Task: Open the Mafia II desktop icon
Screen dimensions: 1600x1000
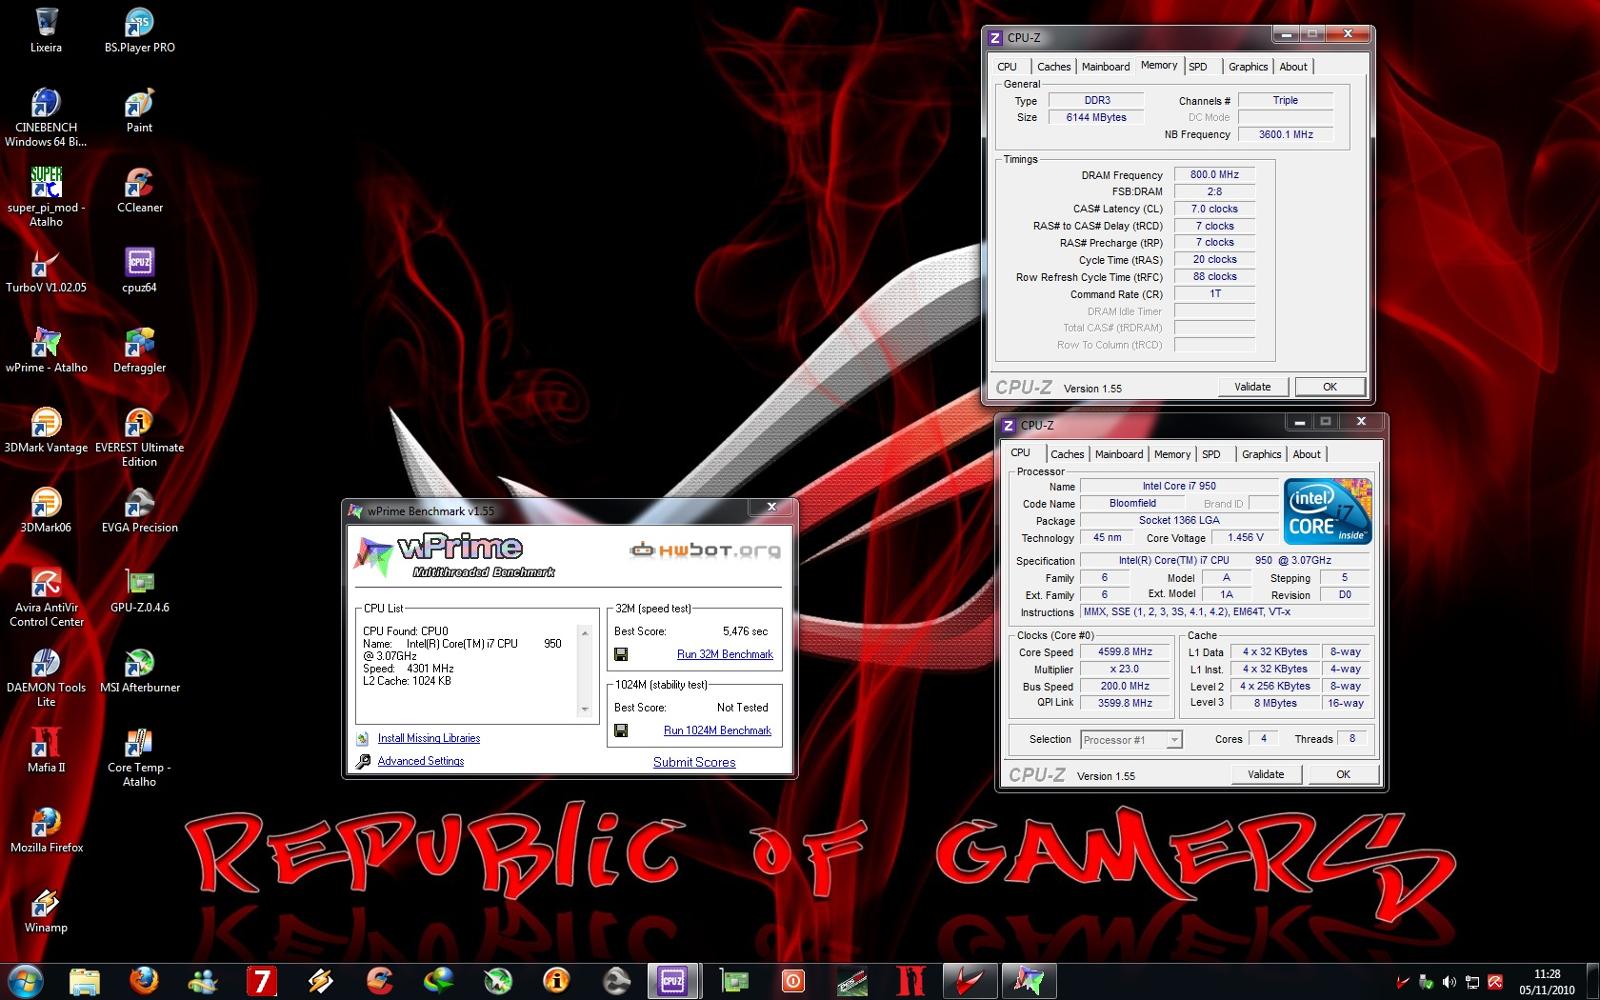Action: [46, 750]
